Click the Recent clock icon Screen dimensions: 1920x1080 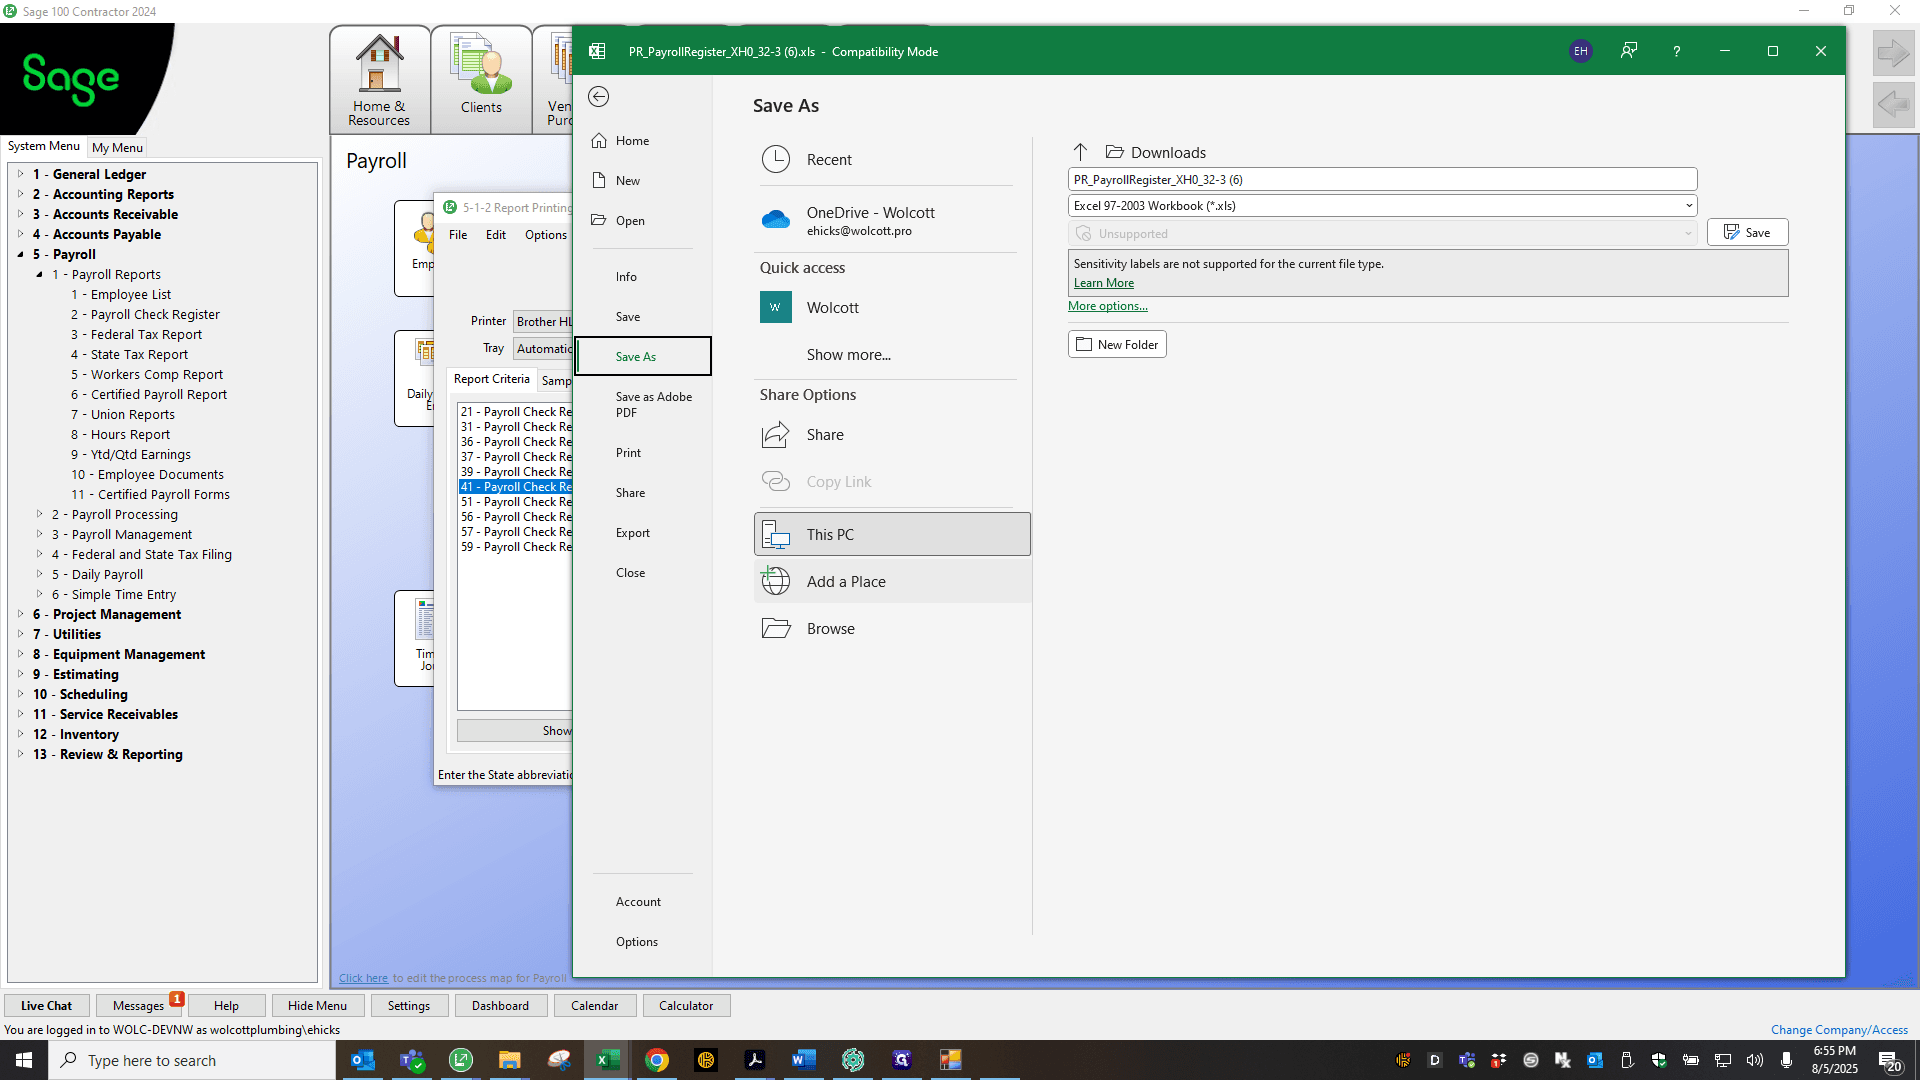[x=776, y=159]
